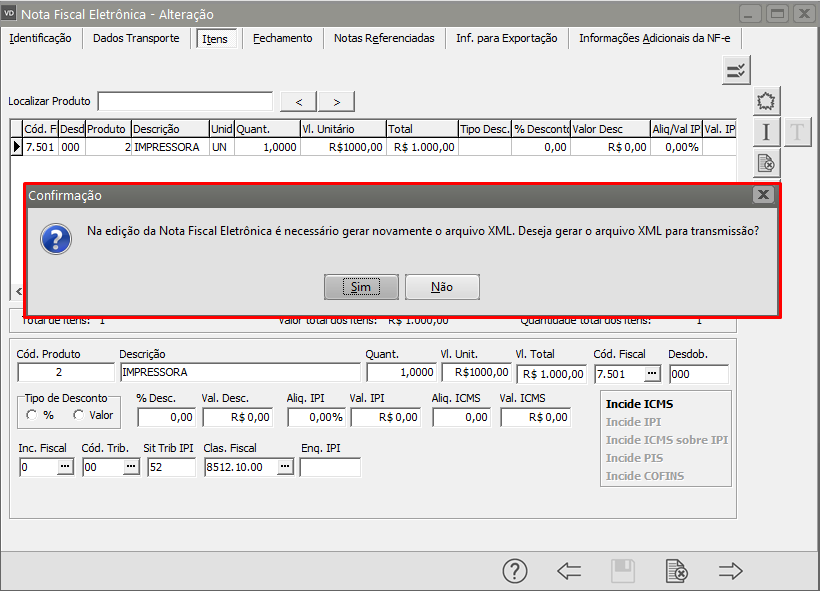
Task: Close the Confirmação dialog with X
Action: (763, 195)
